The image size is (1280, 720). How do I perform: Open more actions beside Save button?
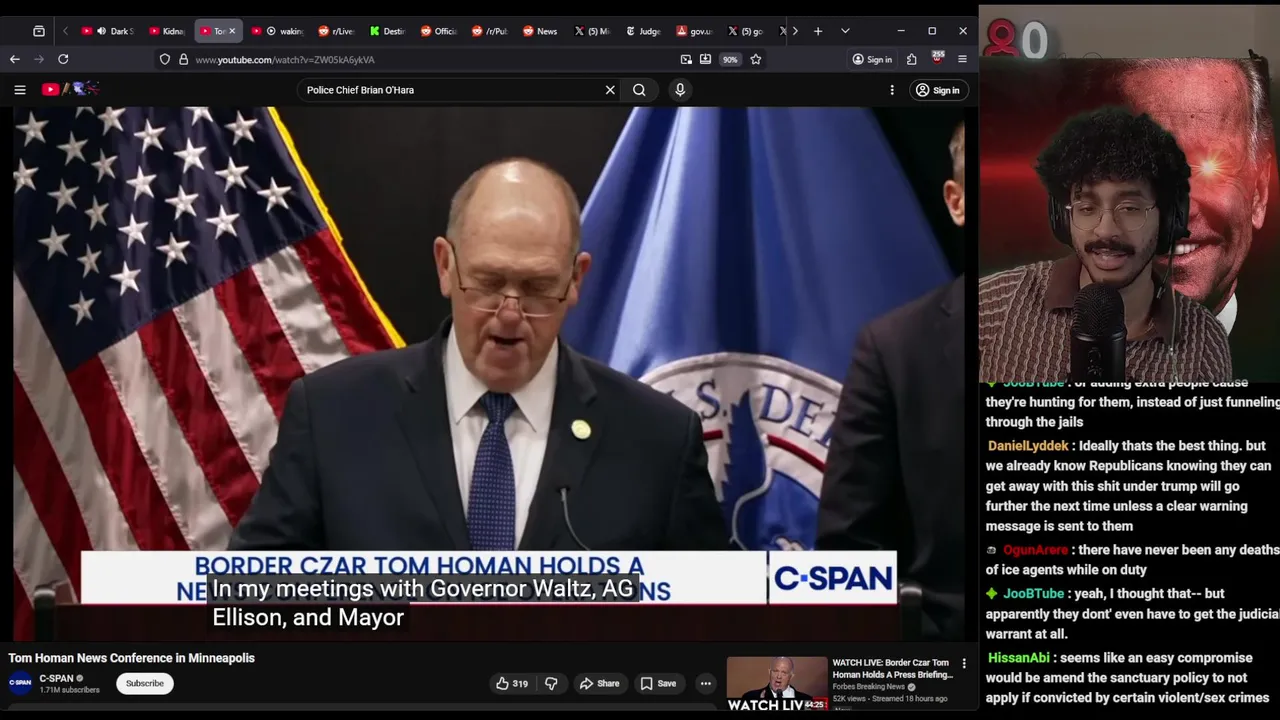706,683
